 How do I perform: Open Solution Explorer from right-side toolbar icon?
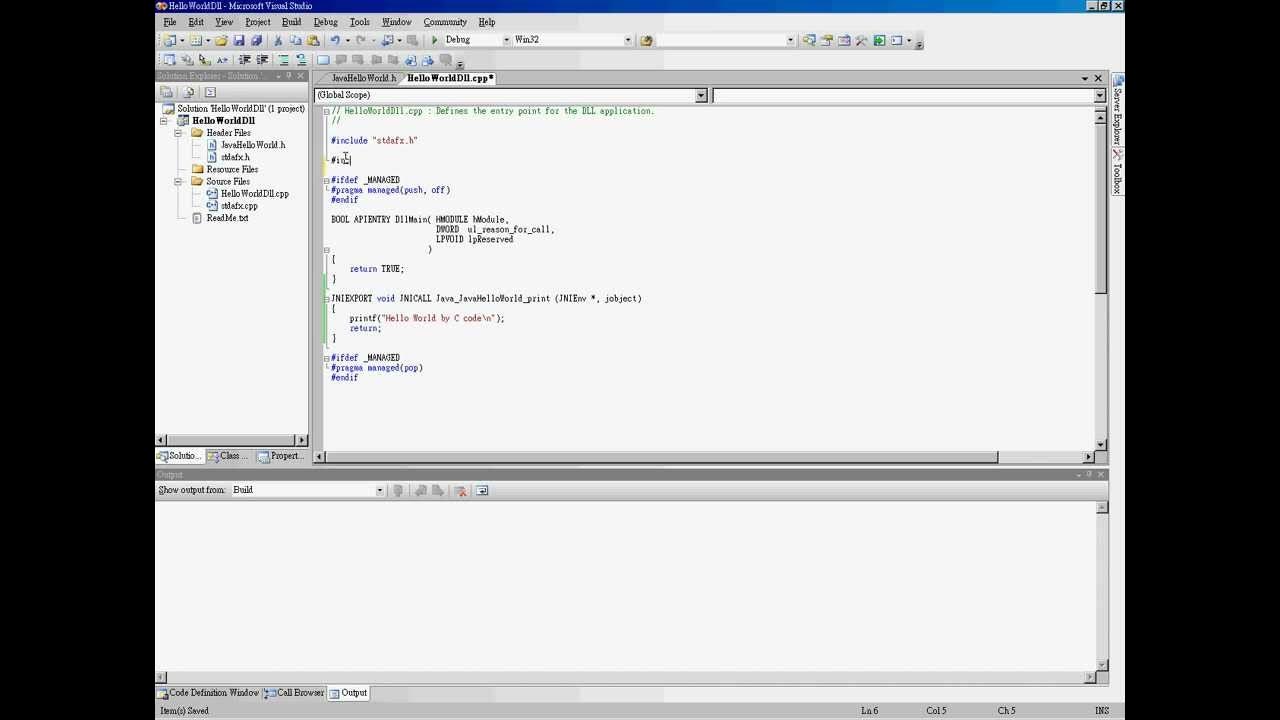tap(809, 40)
